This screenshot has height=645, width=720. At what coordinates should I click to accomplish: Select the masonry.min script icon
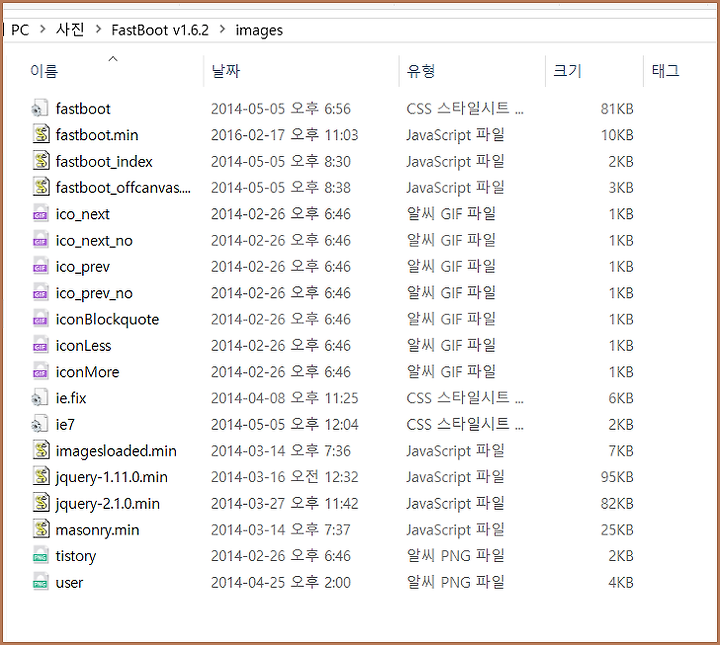click(x=41, y=530)
